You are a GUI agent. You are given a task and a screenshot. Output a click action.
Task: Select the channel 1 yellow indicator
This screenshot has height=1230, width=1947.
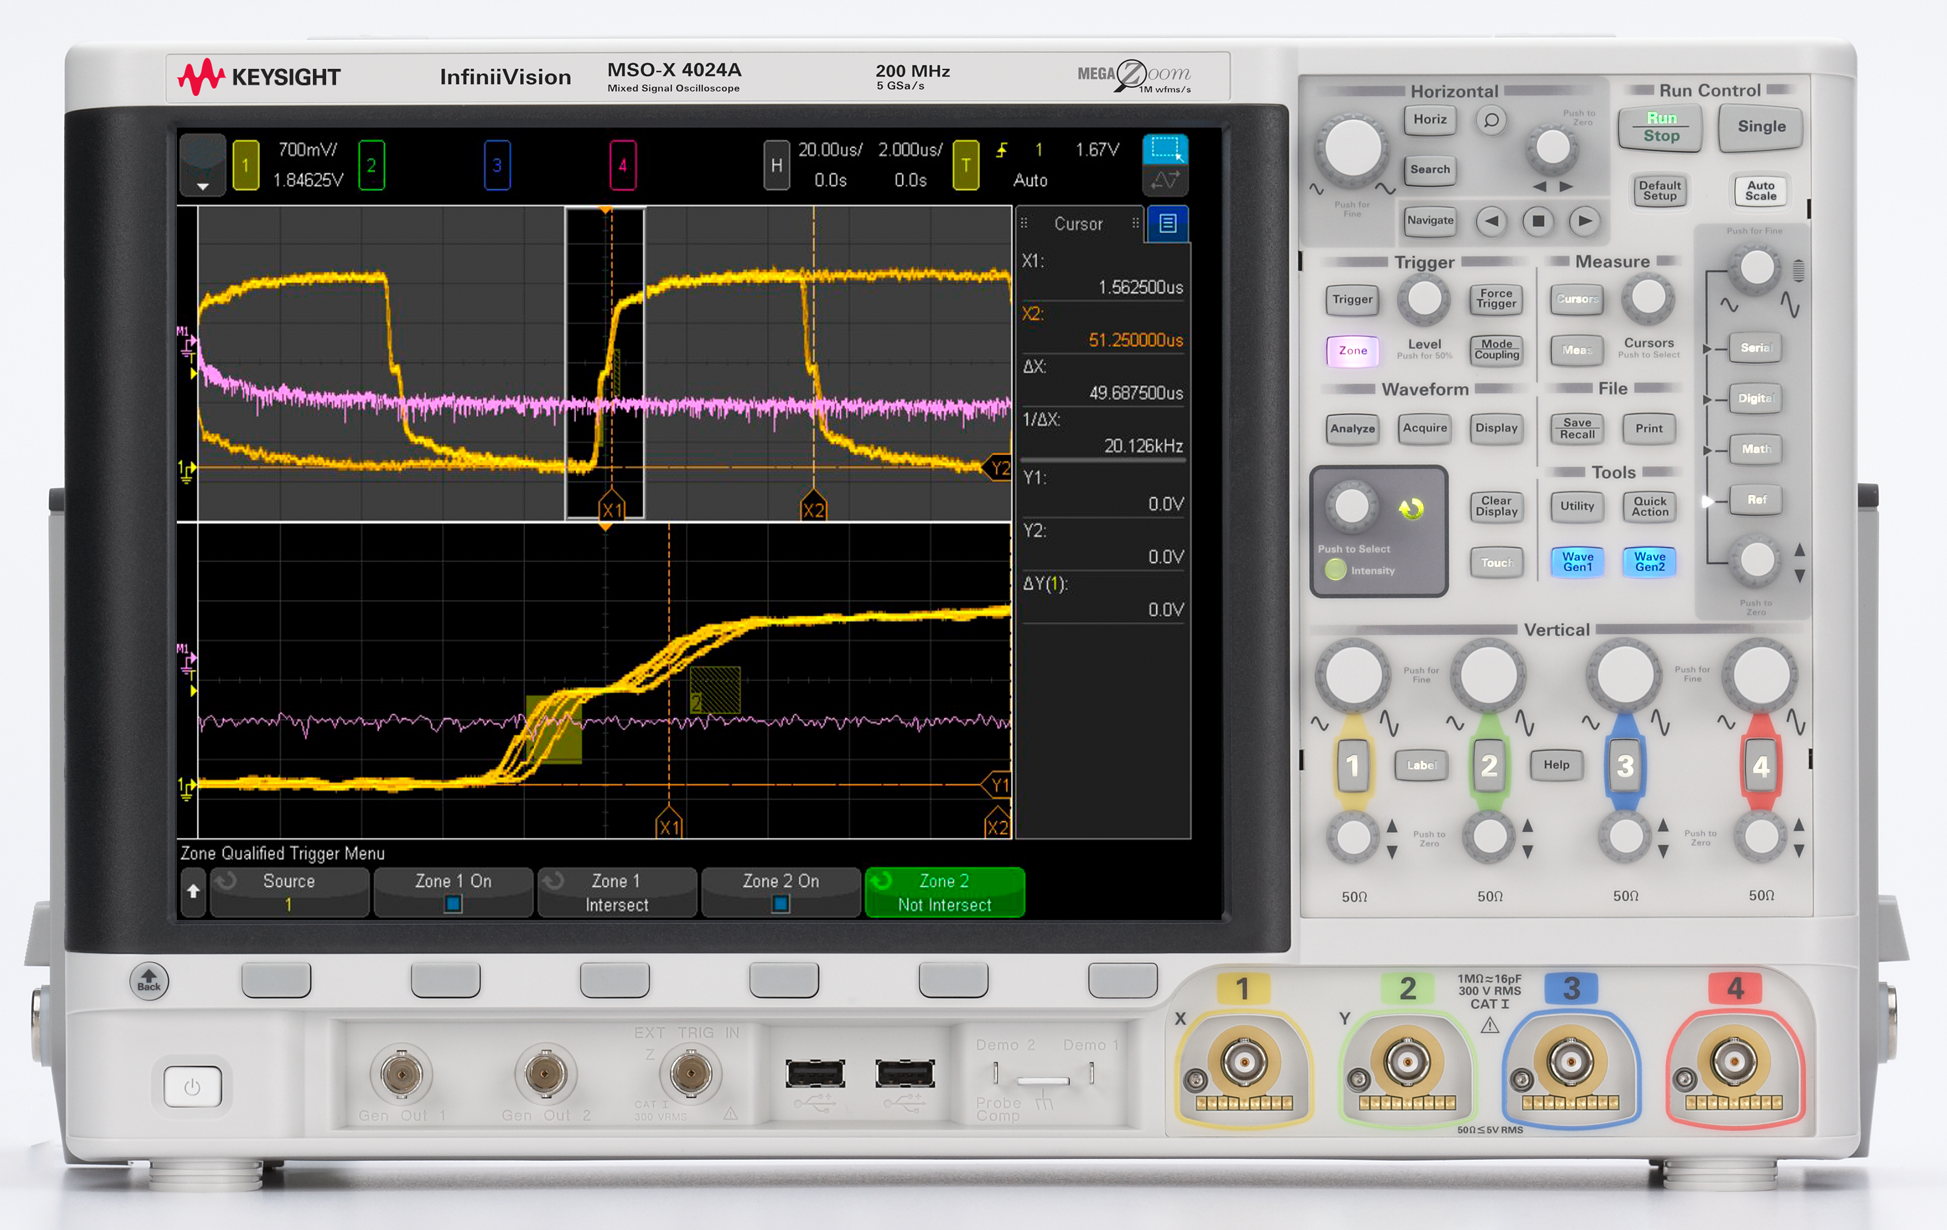point(246,165)
